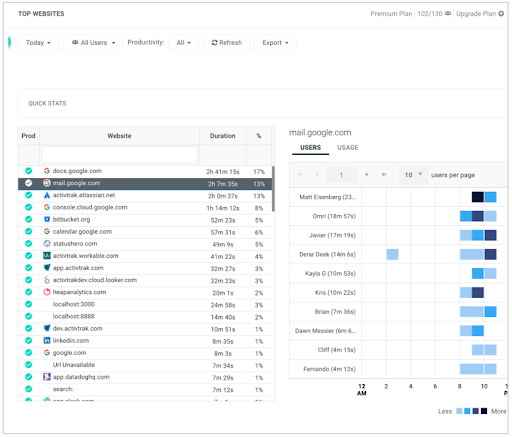Toggle productivity status for statushero.com

(x=29, y=244)
